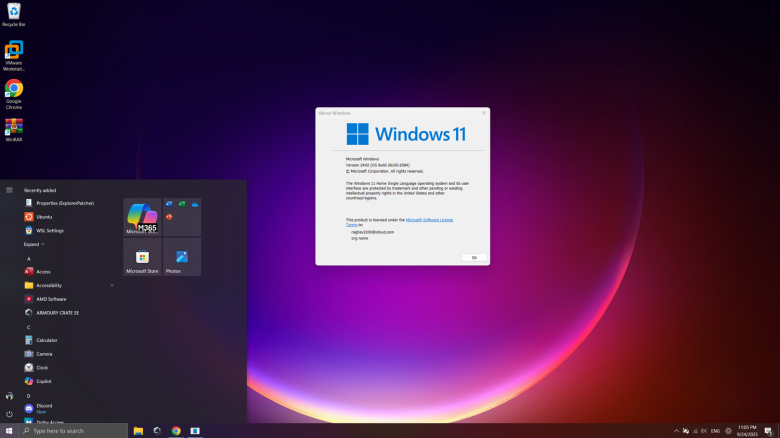Open Google Chrome desktop shortcut
780x438 pixels.
point(14,90)
